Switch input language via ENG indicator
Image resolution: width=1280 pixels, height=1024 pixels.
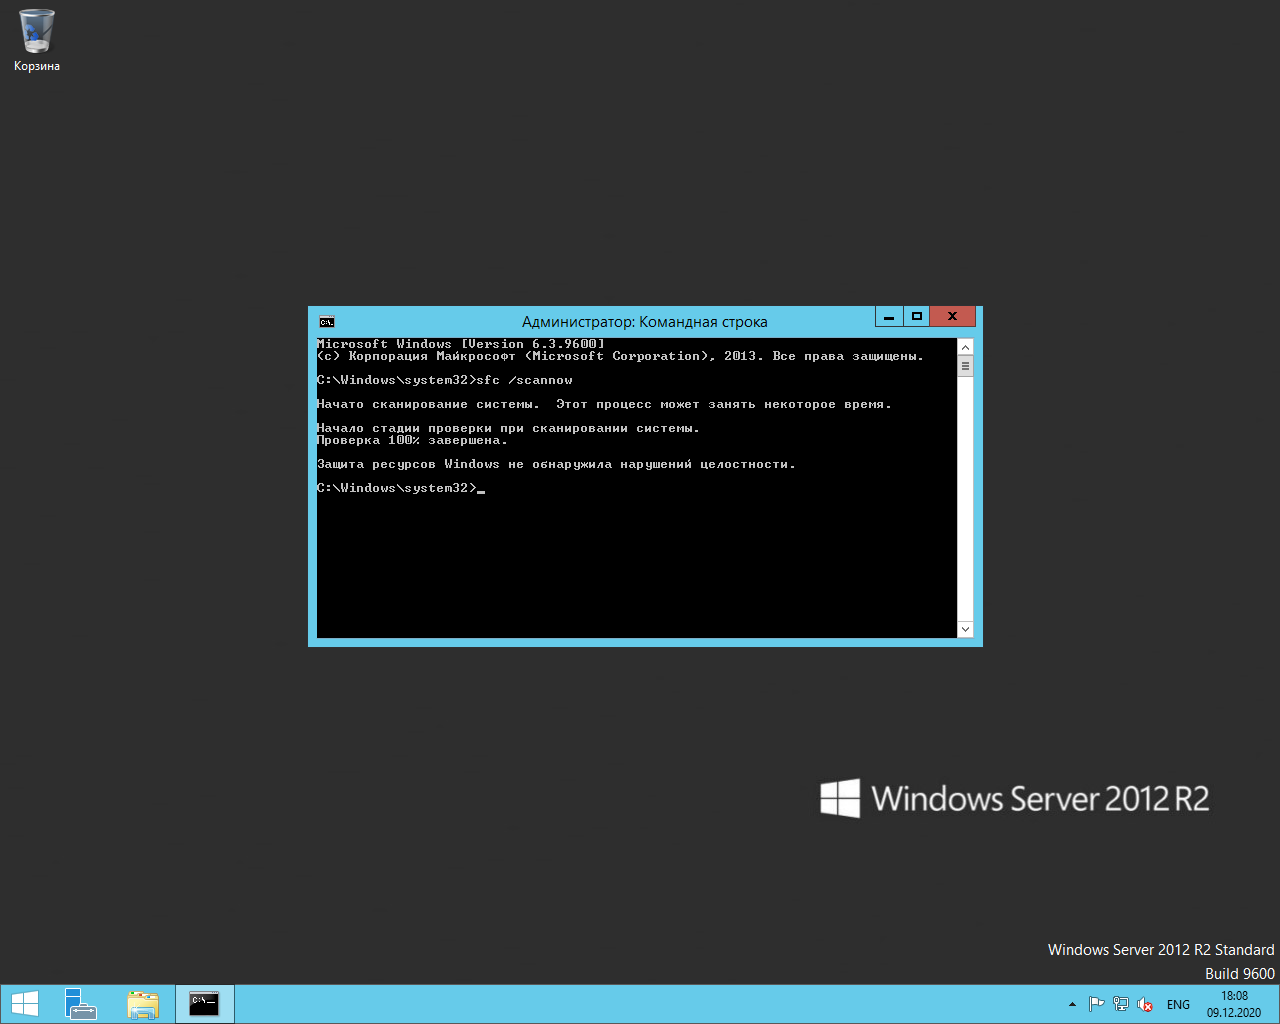1178,1005
